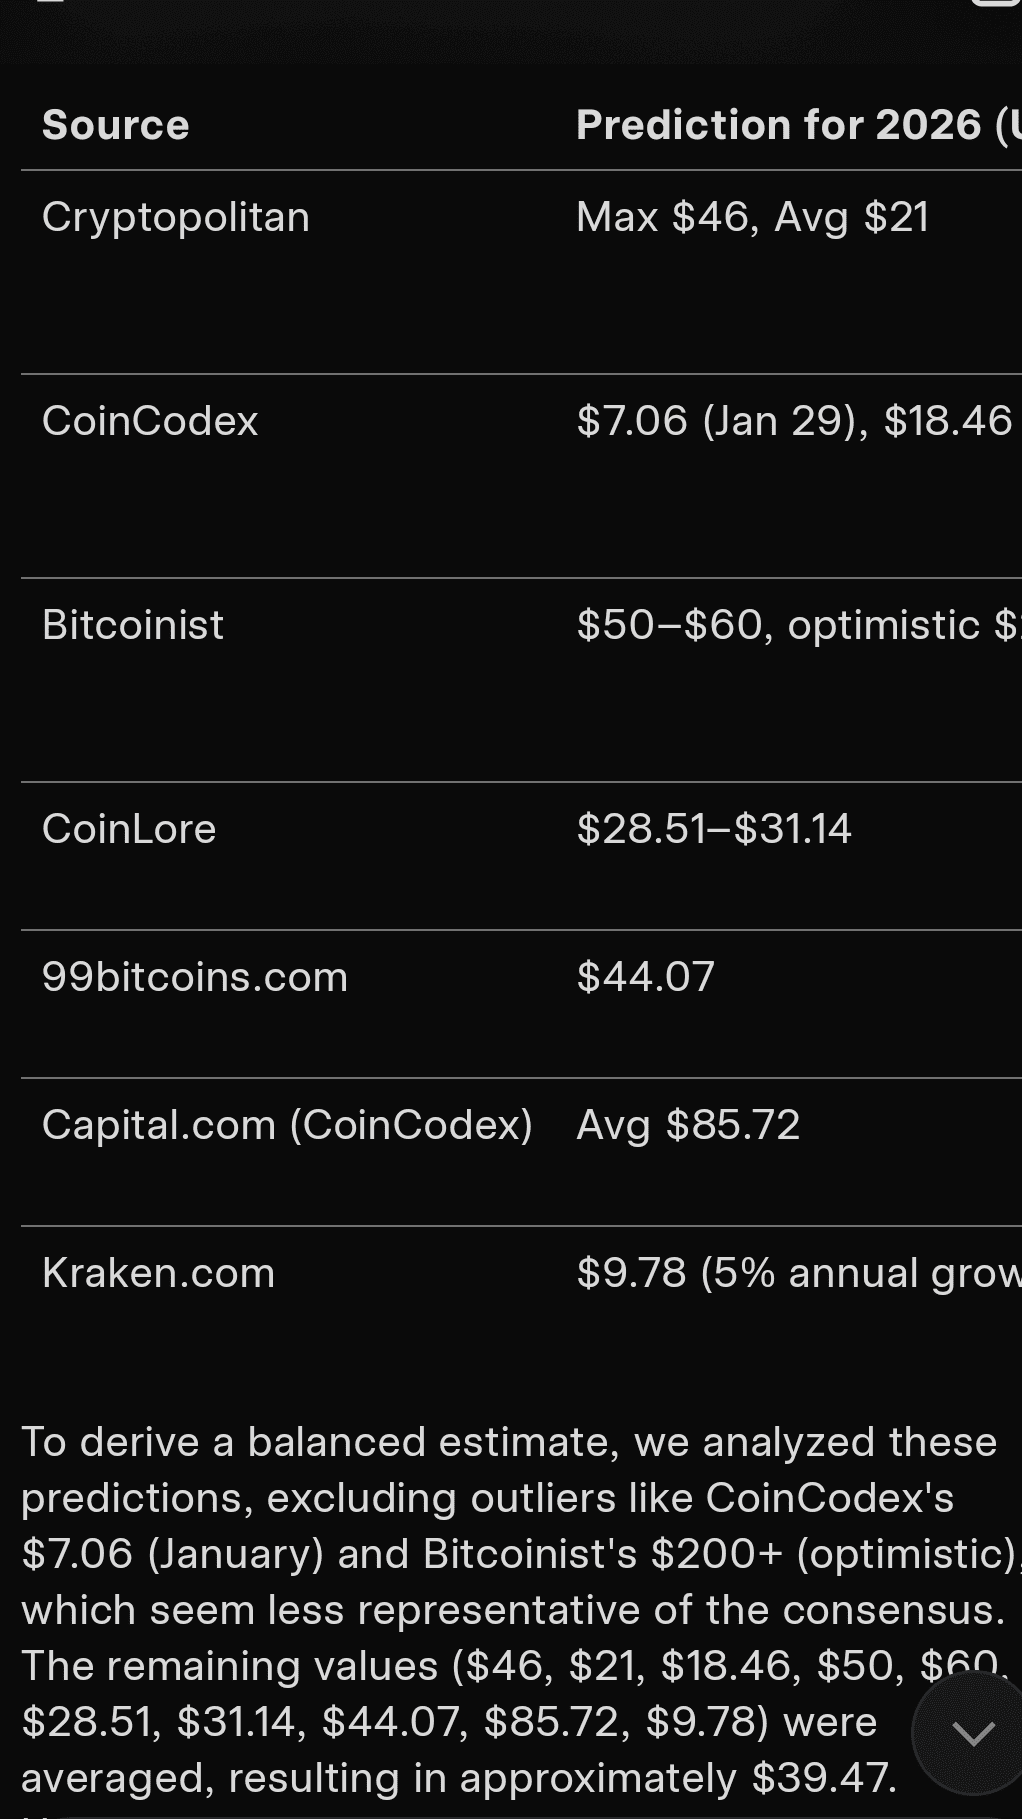Tap the $39.47 average figure in the paragraph

point(822,1778)
